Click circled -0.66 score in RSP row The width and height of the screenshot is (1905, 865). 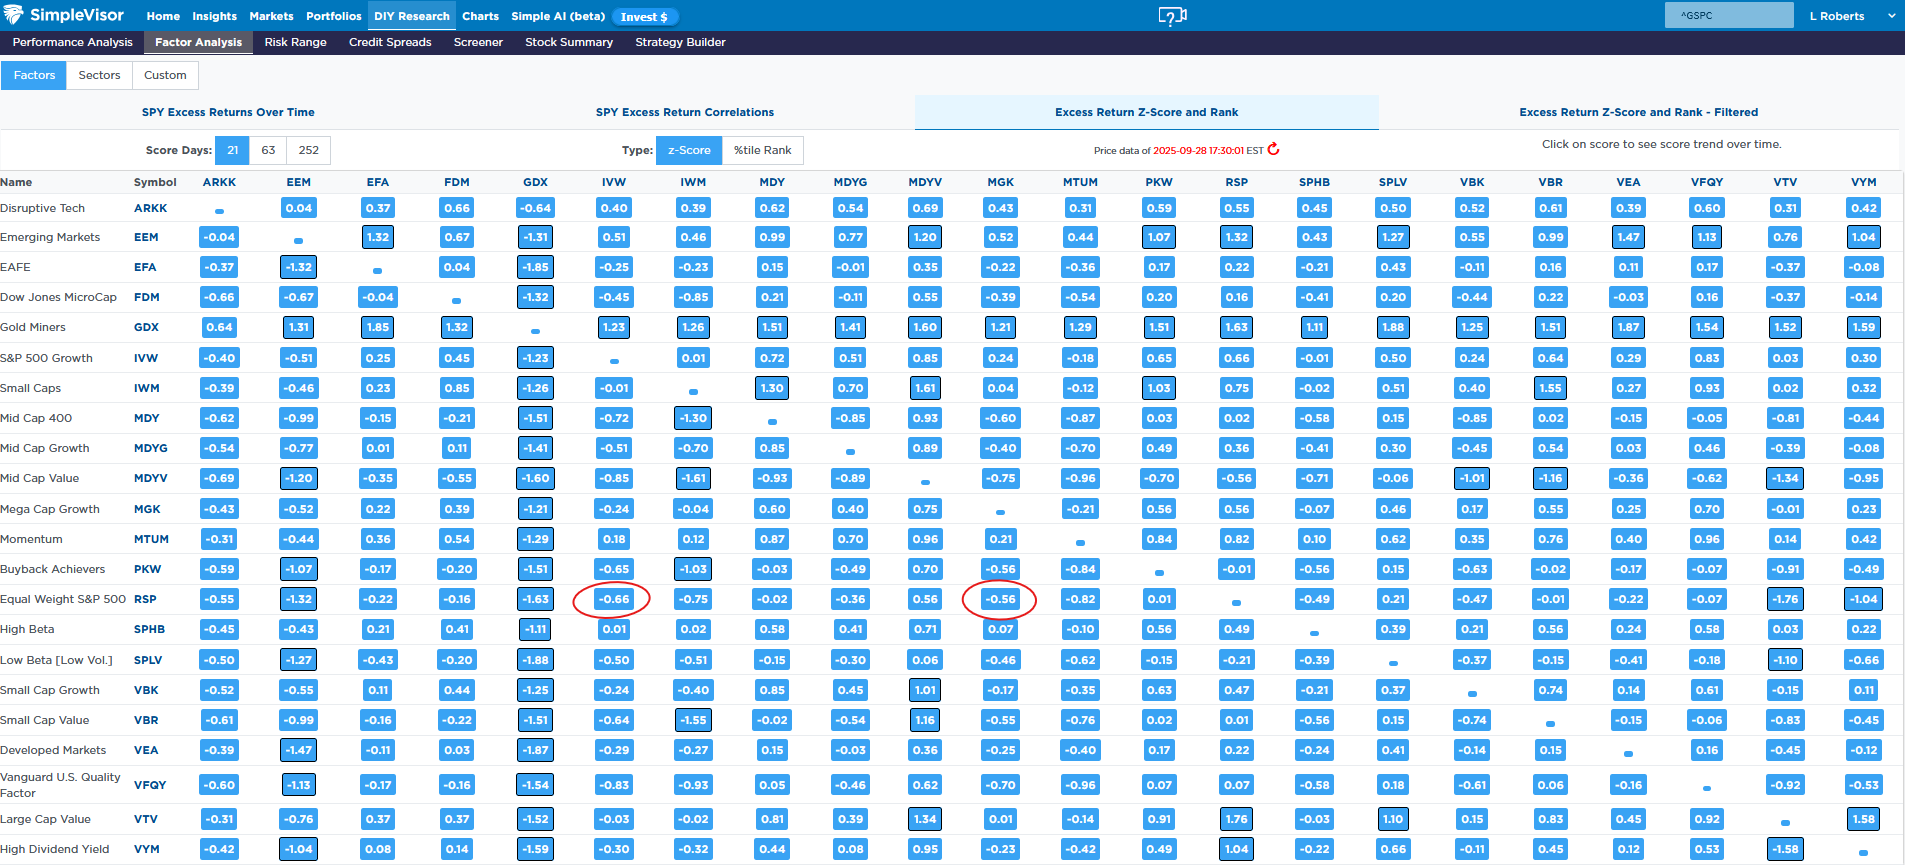pos(613,599)
